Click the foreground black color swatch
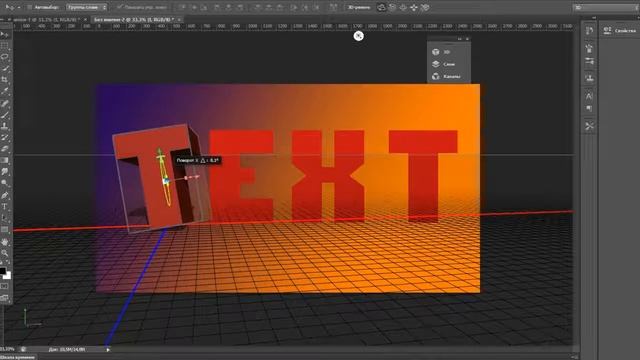The height and width of the screenshot is (360, 640). pyautogui.click(x=2, y=271)
